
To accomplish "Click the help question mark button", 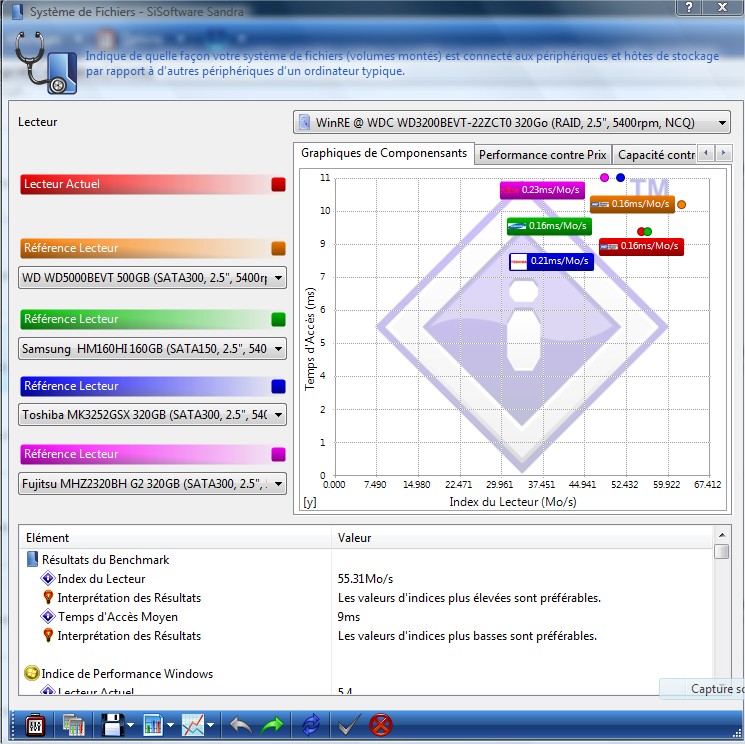I will [688, 7].
